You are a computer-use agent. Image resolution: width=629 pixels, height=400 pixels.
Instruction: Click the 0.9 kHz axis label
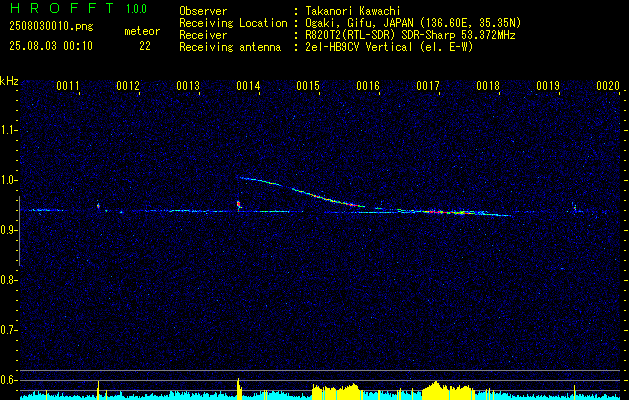(x=9, y=230)
